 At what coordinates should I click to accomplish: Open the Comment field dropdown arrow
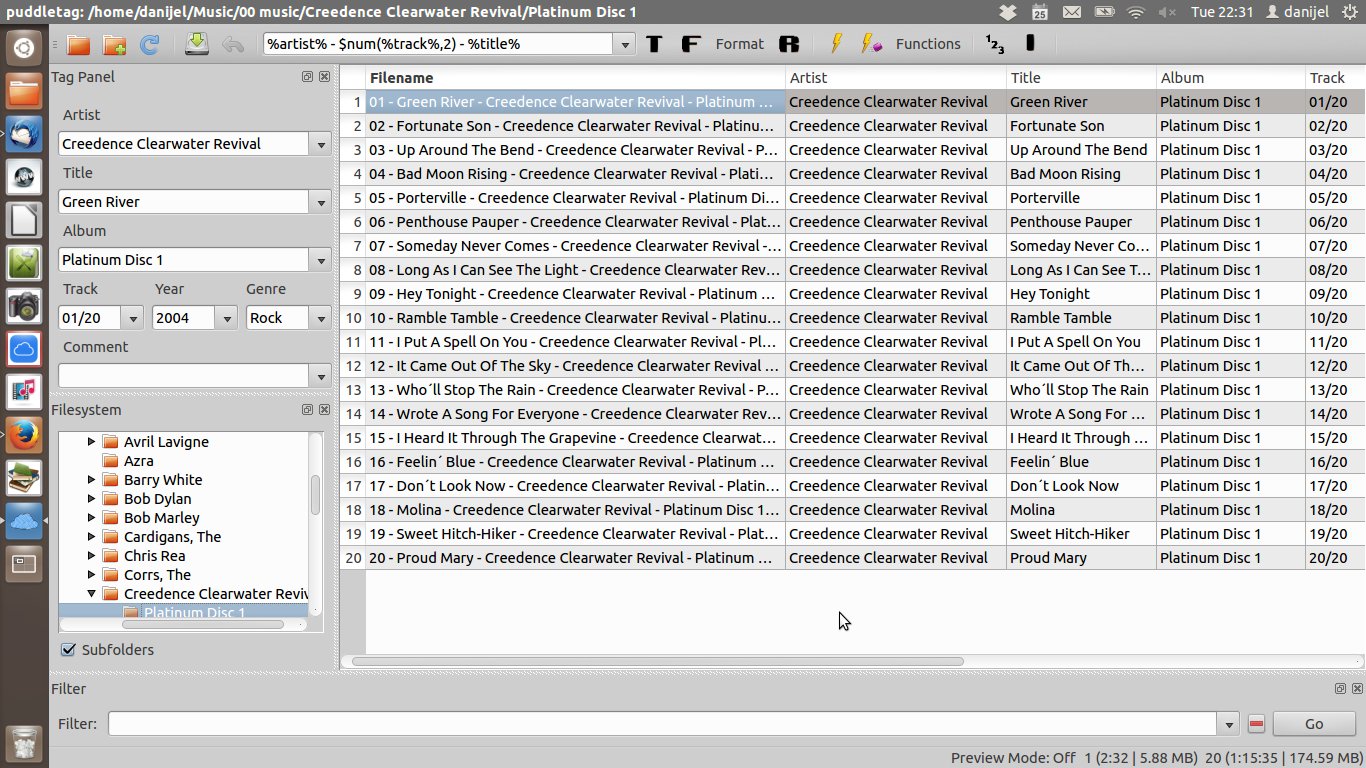coord(321,376)
